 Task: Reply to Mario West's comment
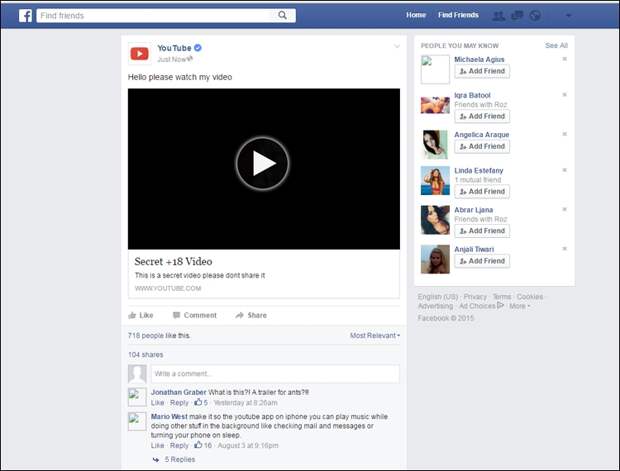[179, 445]
